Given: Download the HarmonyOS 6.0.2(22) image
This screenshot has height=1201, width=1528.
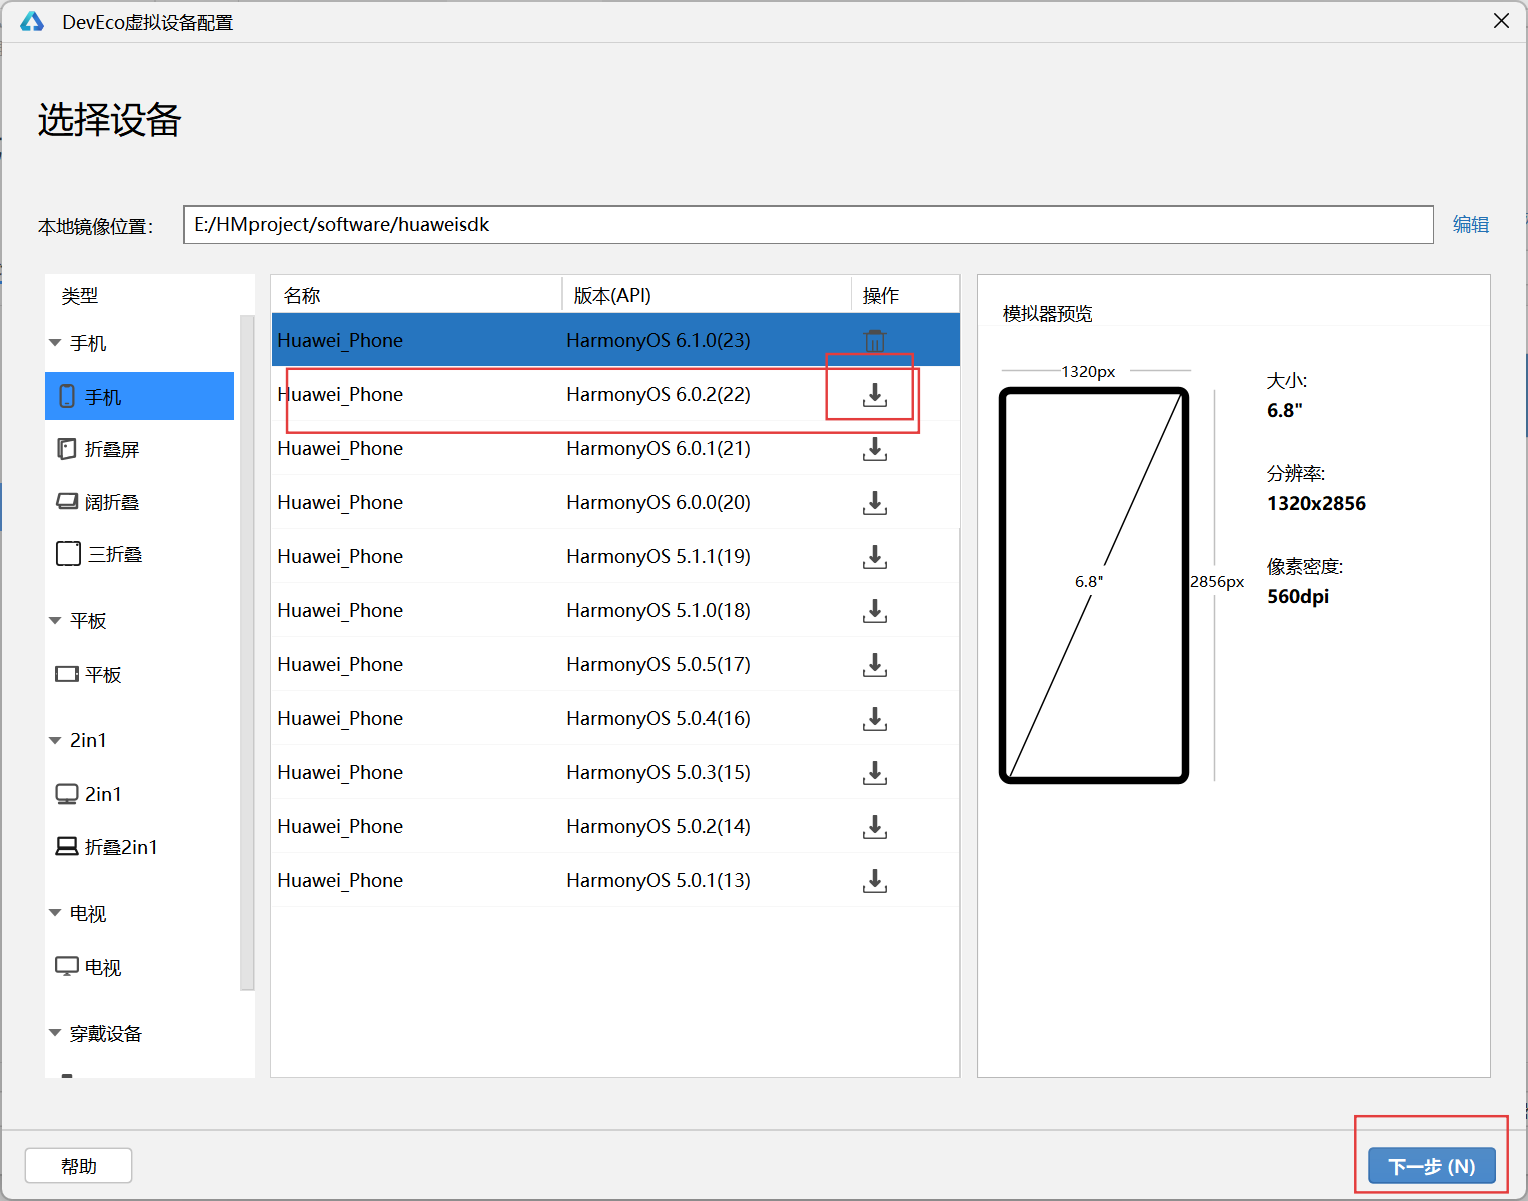Looking at the screenshot, I should click(x=875, y=395).
